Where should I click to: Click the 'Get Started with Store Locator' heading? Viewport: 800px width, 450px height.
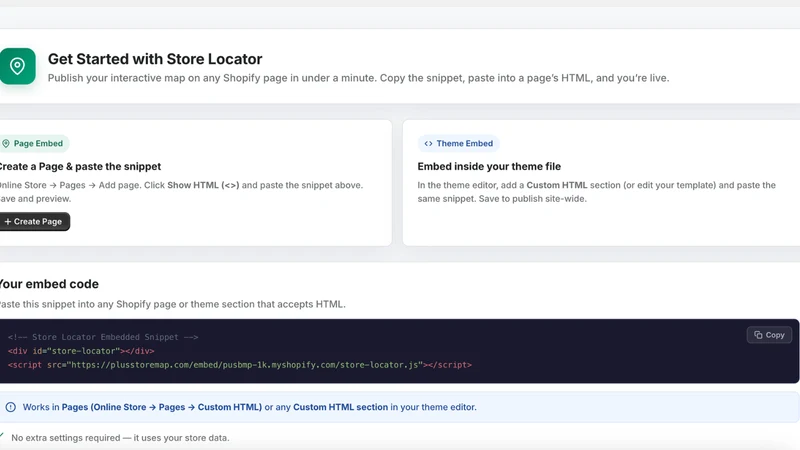[155, 59]
